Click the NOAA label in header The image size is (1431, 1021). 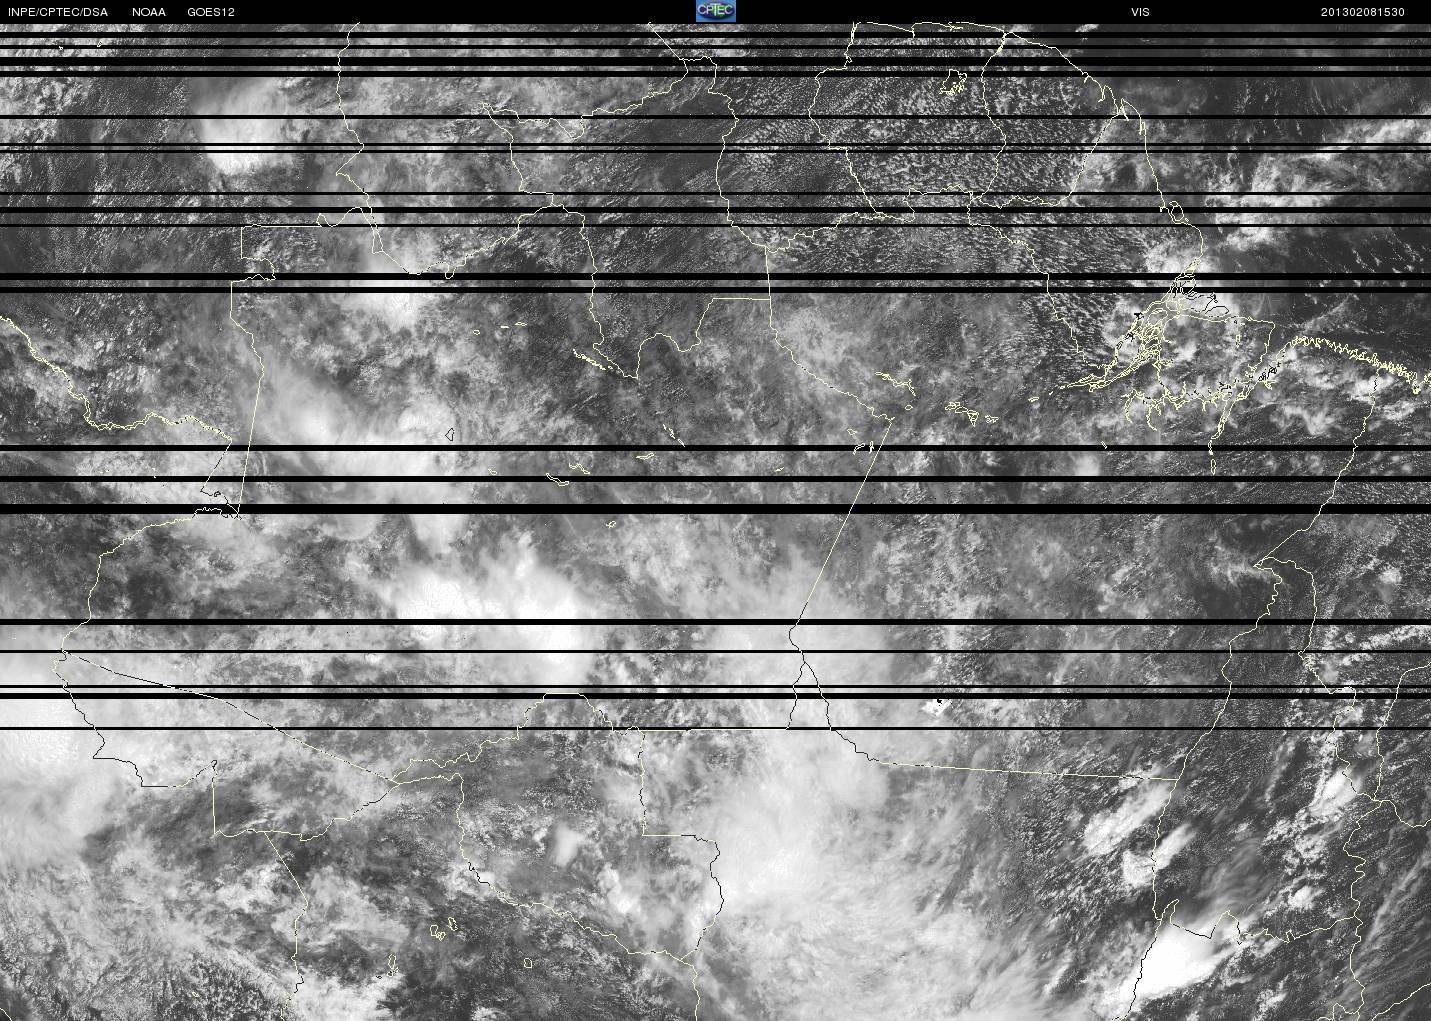[x=149, y=12]
